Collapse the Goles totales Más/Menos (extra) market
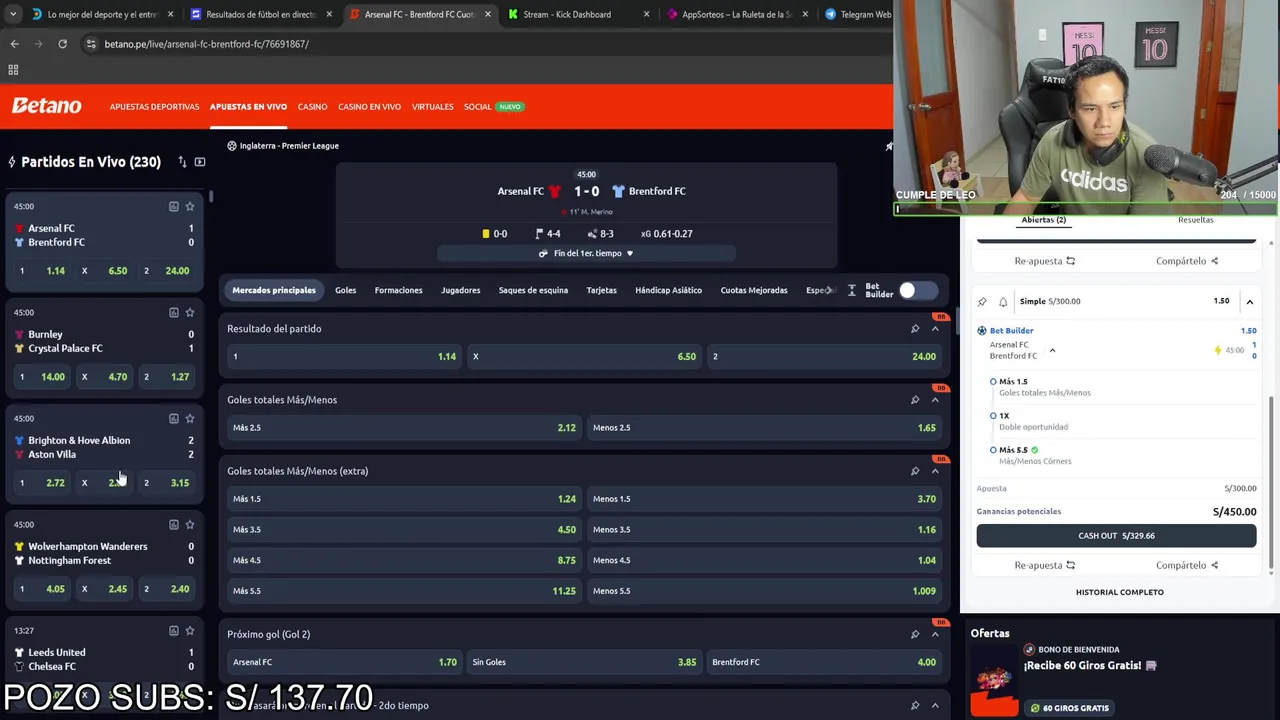This screenshot has height=720, width=1280. click(x=935, y=471)
